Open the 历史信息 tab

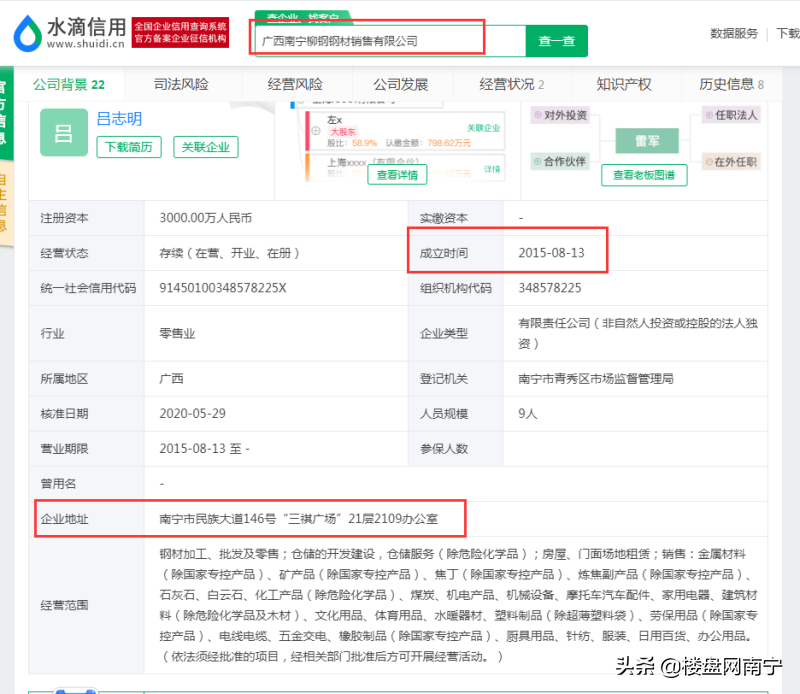click(x=731, y=84)
